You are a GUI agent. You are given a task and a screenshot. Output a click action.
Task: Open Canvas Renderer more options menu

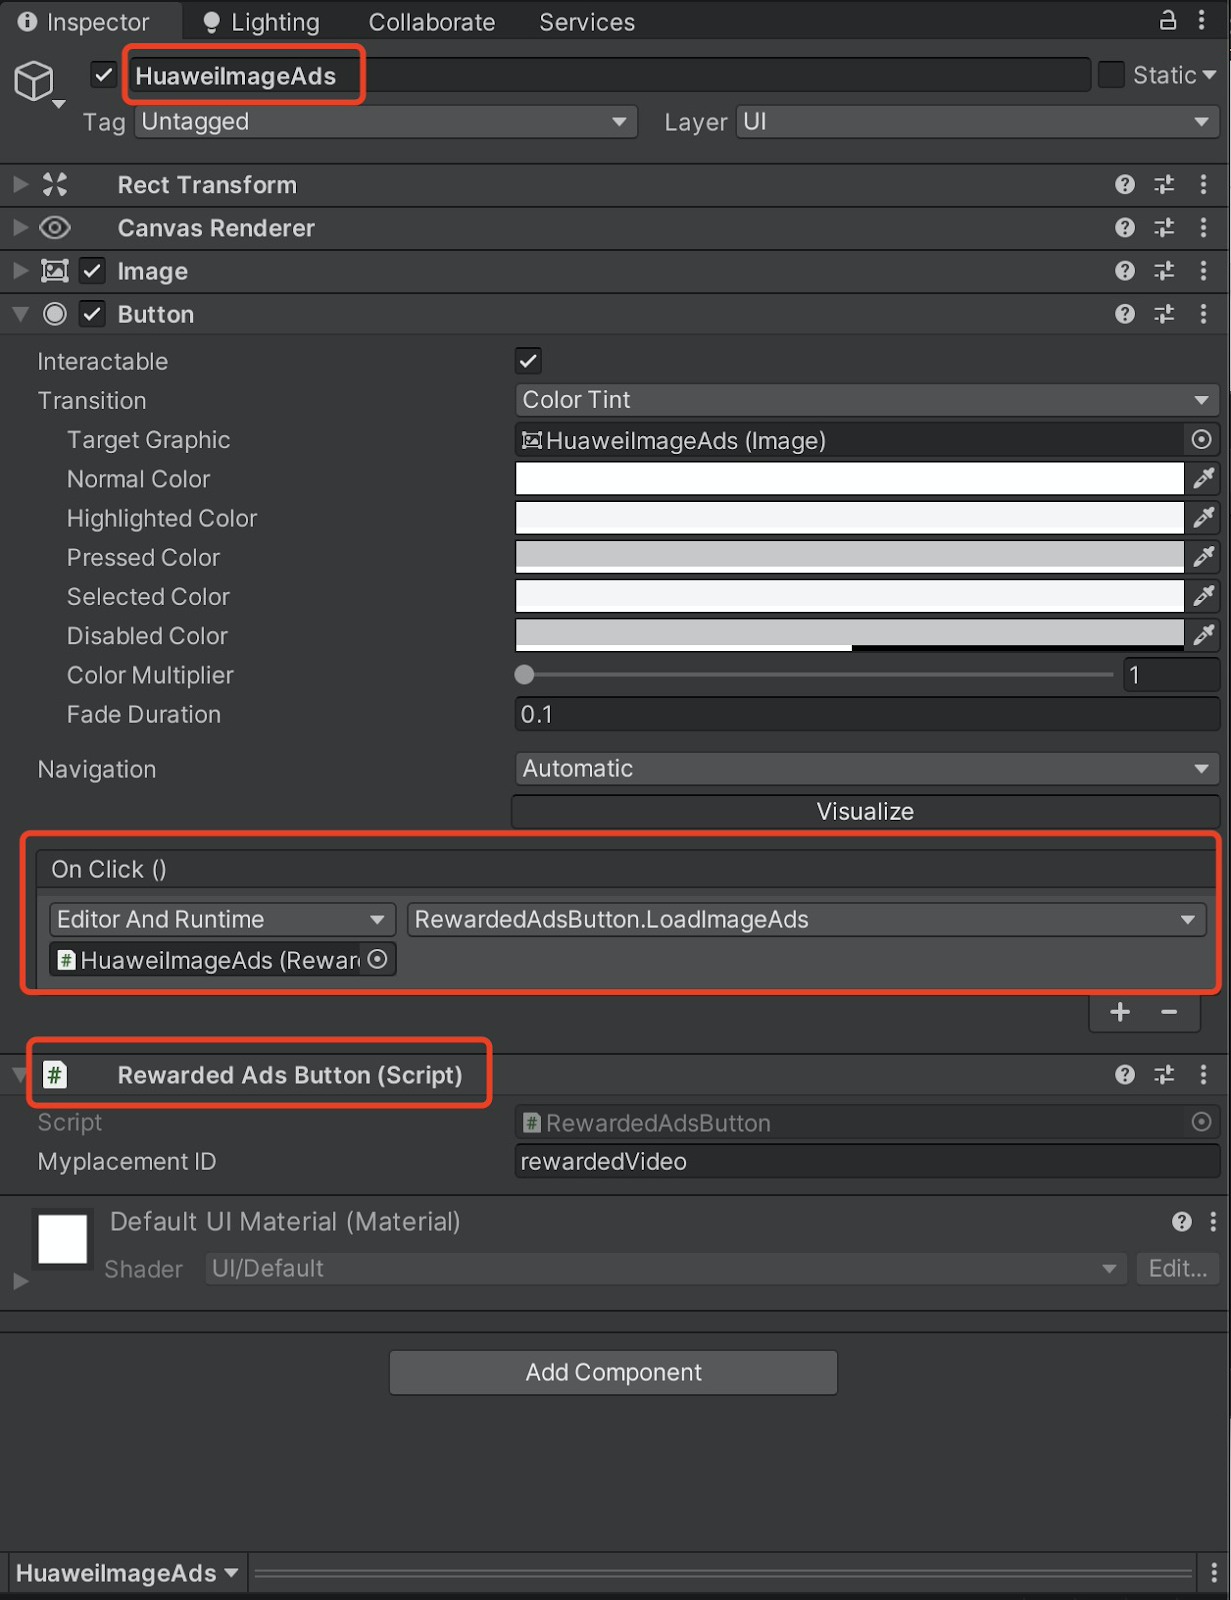click(1203, 227)
